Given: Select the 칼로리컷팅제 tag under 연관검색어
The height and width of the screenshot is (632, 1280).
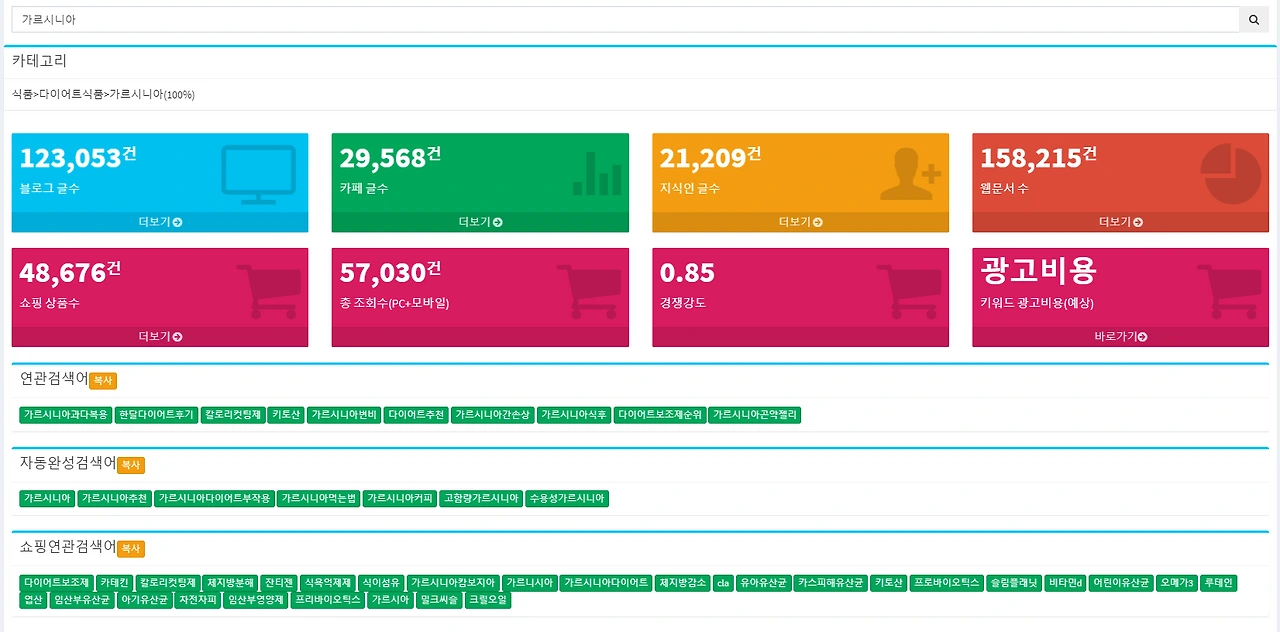Looking at the screenshot, I should (x=233, y=415).
